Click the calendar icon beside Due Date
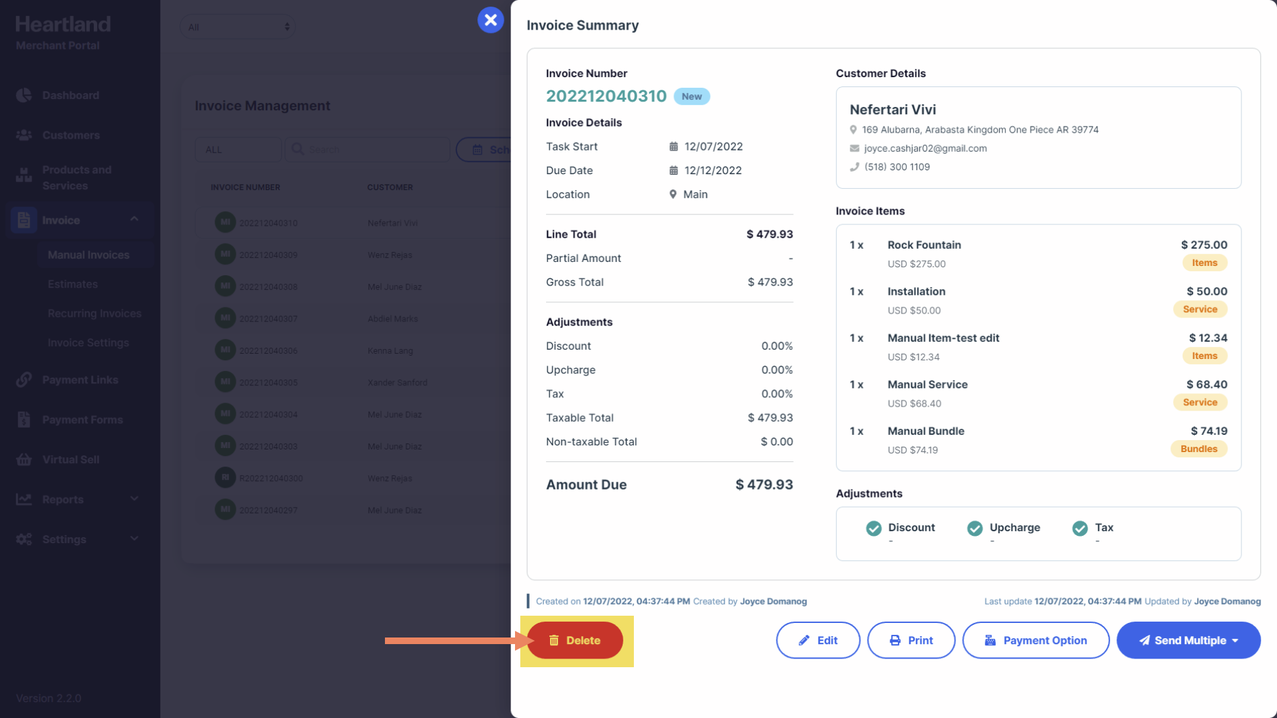 coord(673,171)
